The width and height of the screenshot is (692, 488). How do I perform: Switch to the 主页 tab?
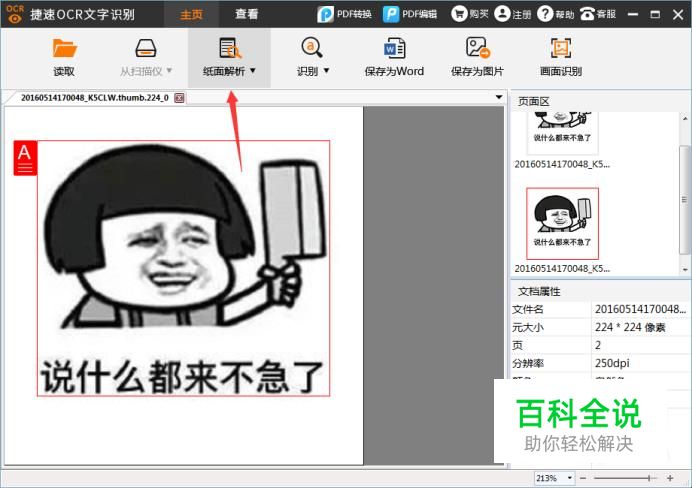192,14
